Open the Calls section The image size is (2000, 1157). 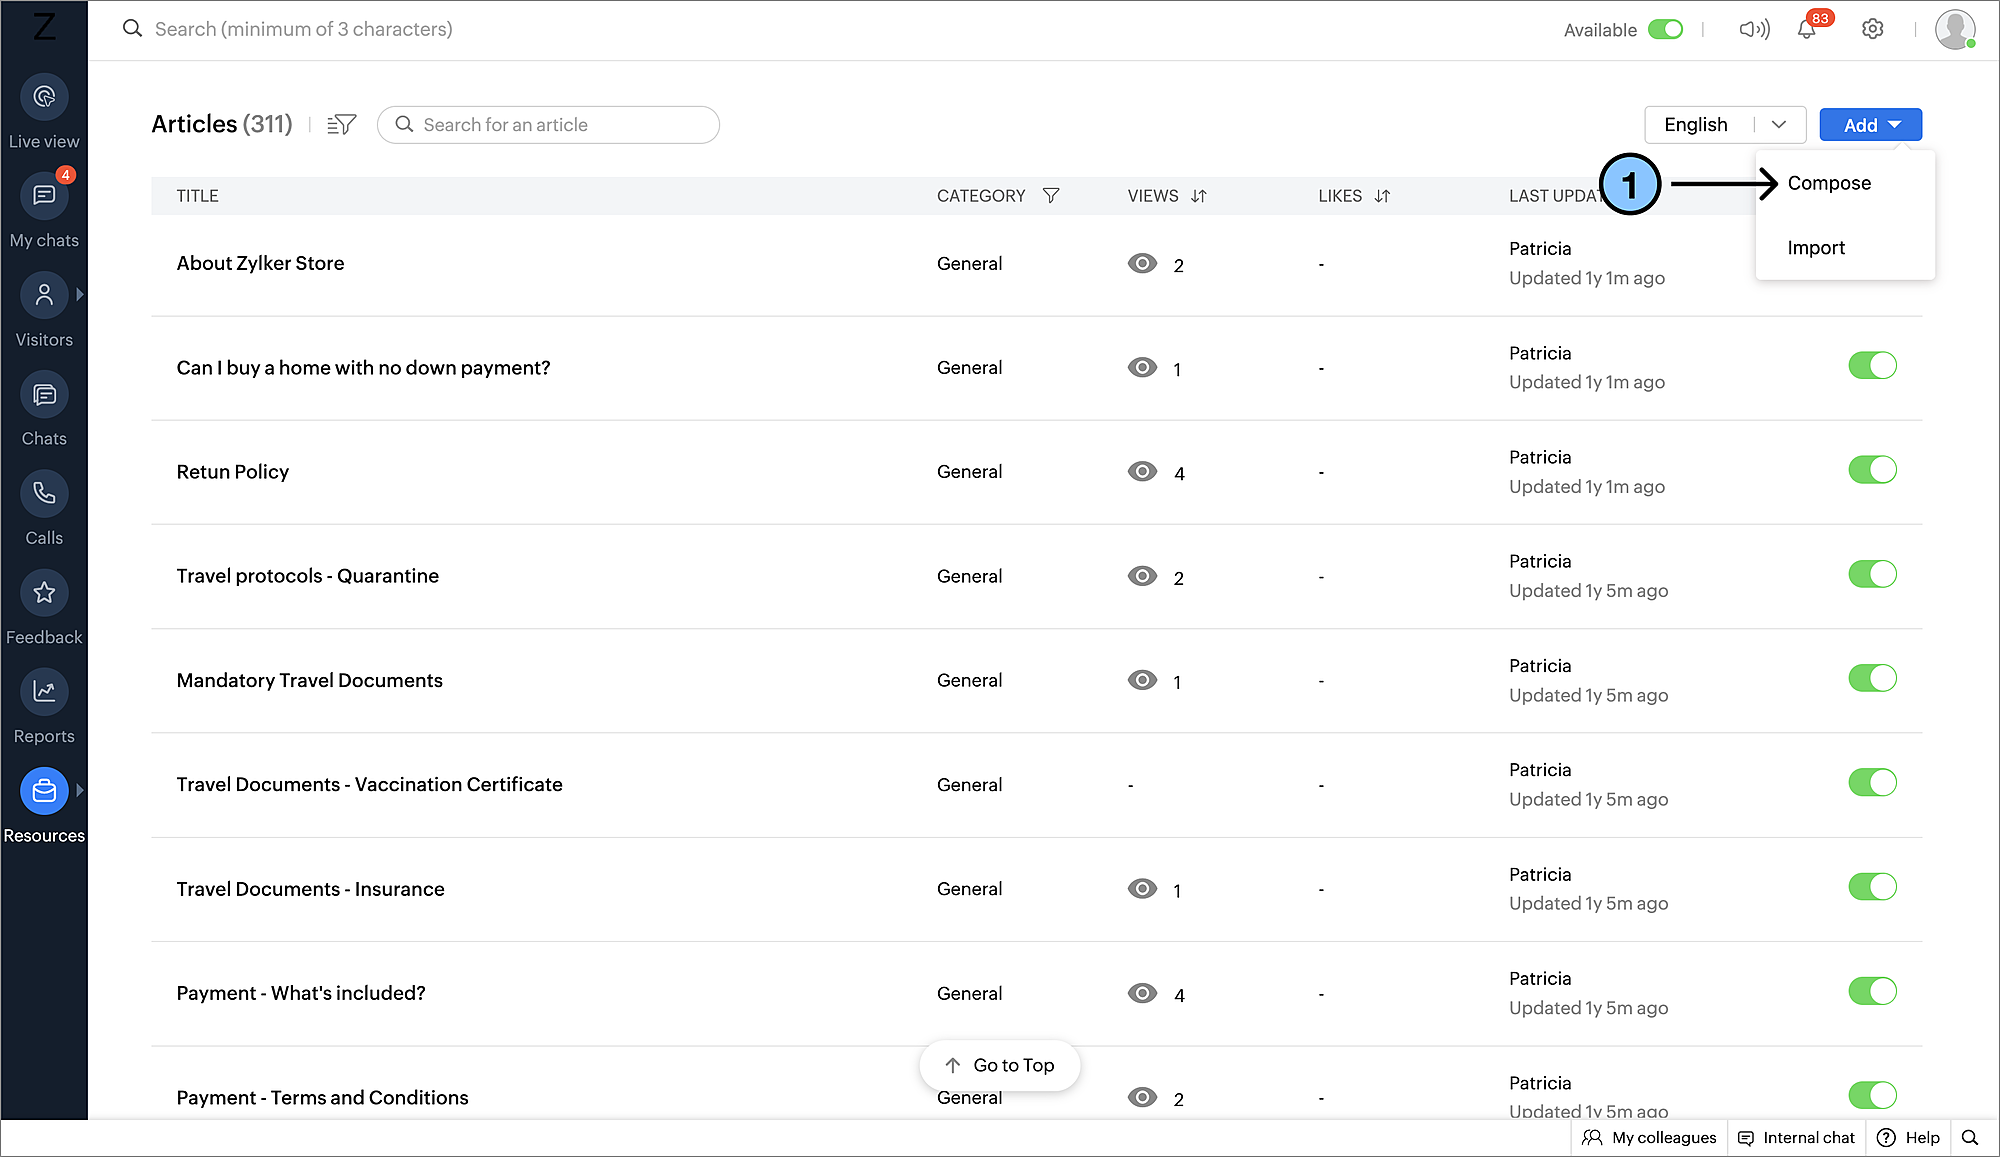pyautogui.click(x=44, y=494)
